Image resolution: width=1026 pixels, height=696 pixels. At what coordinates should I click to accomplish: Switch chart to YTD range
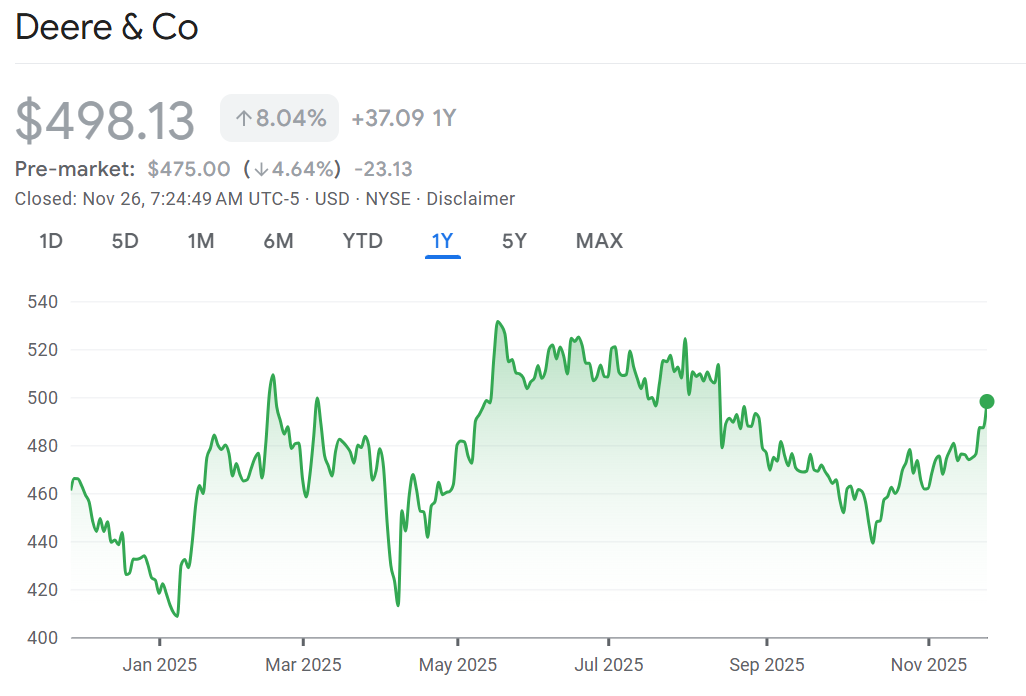362,241
